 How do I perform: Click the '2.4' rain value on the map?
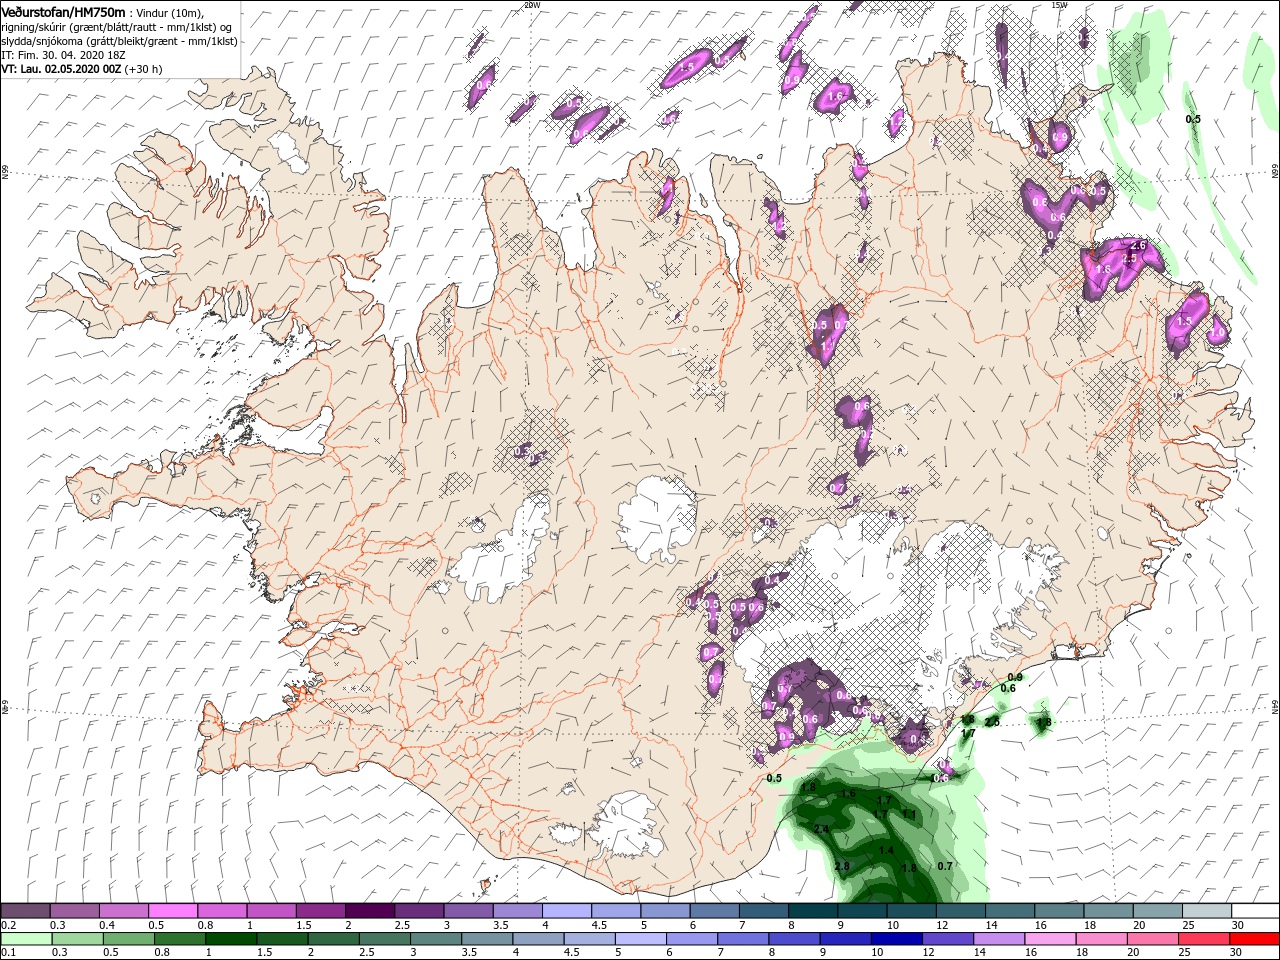822,829
